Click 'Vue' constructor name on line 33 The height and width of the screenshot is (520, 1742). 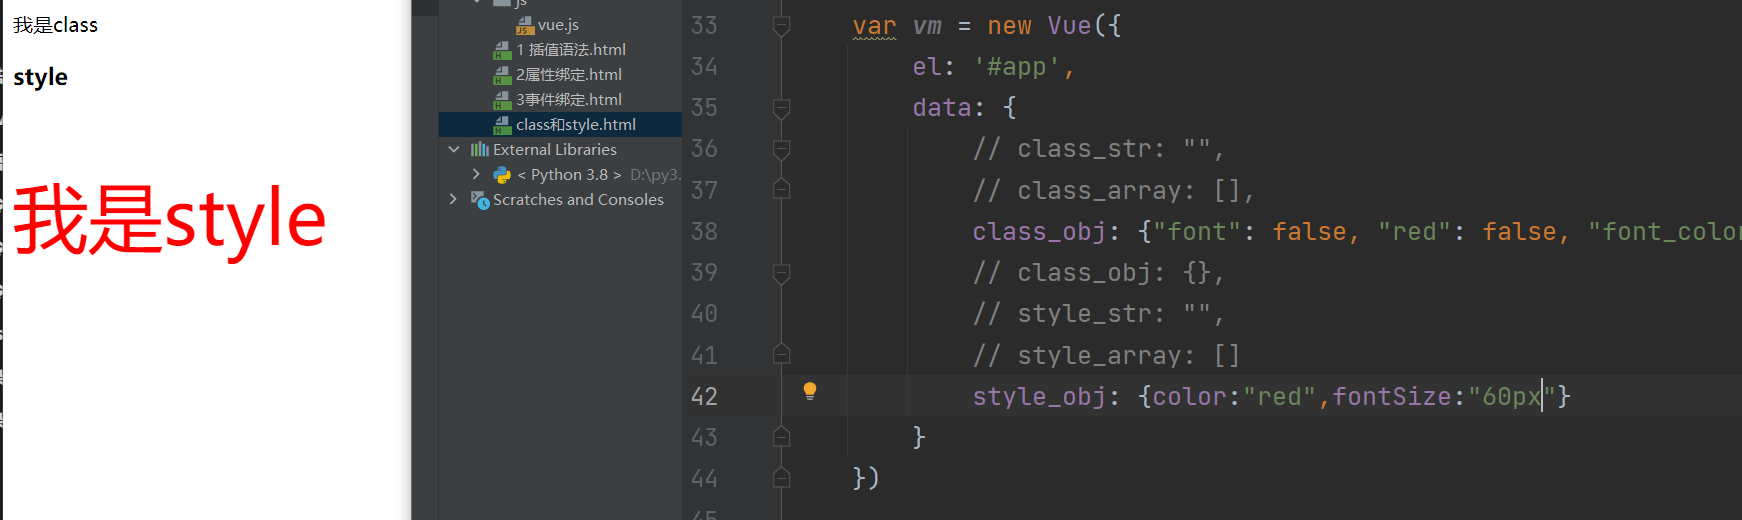point(1069,26)
